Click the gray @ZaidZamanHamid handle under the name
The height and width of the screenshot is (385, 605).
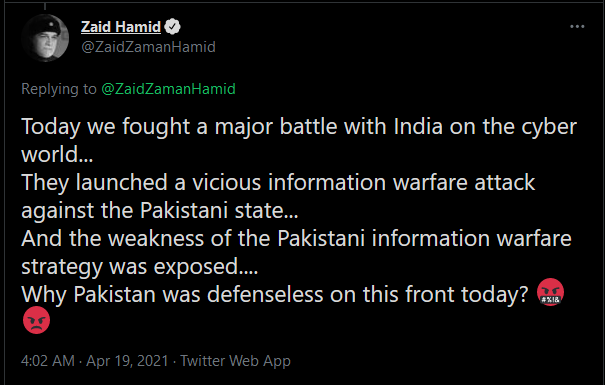[148, 47]
